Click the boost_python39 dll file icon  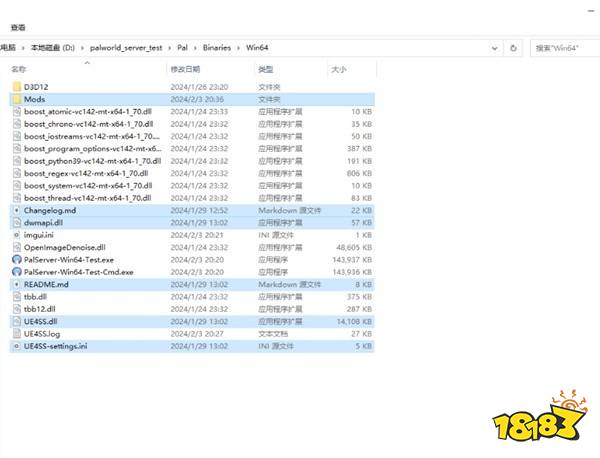point(16,161)
